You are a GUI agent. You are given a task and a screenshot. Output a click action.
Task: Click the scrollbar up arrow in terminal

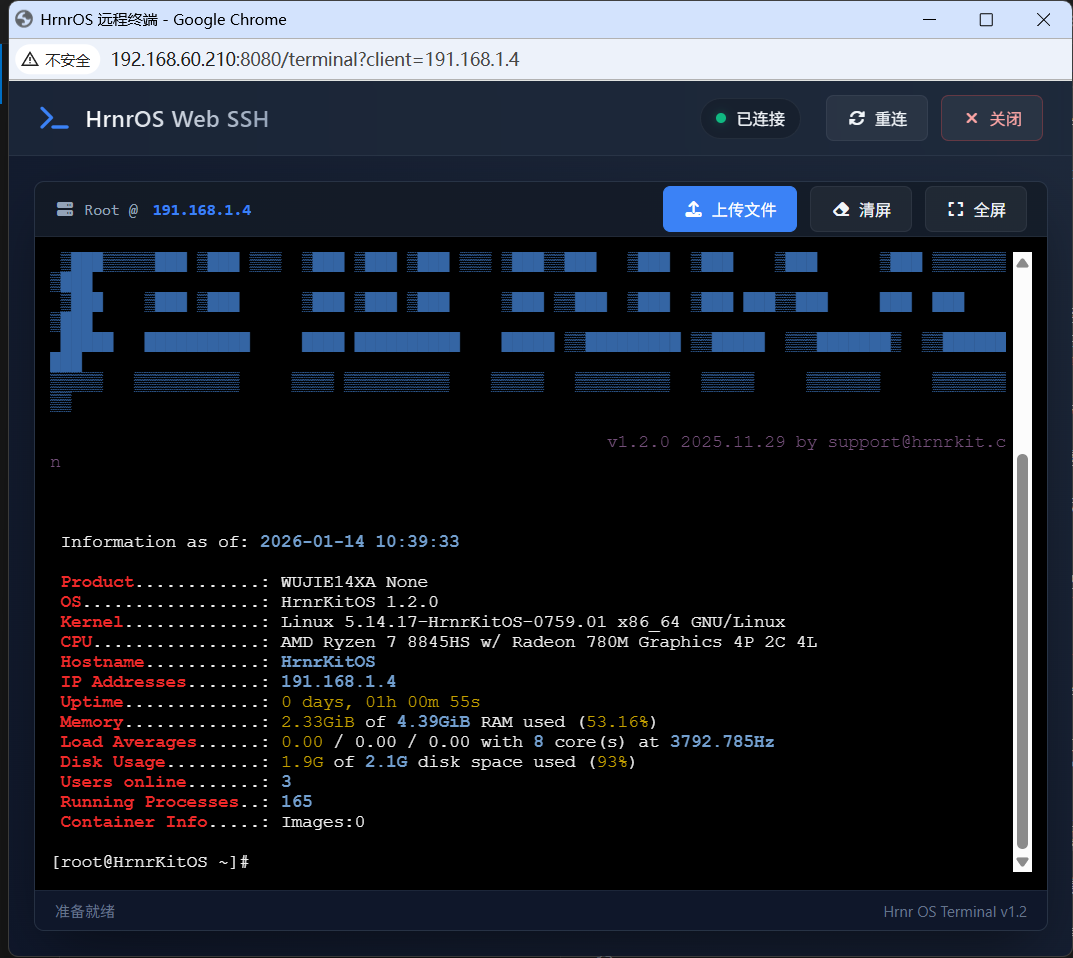[1021, 263]
